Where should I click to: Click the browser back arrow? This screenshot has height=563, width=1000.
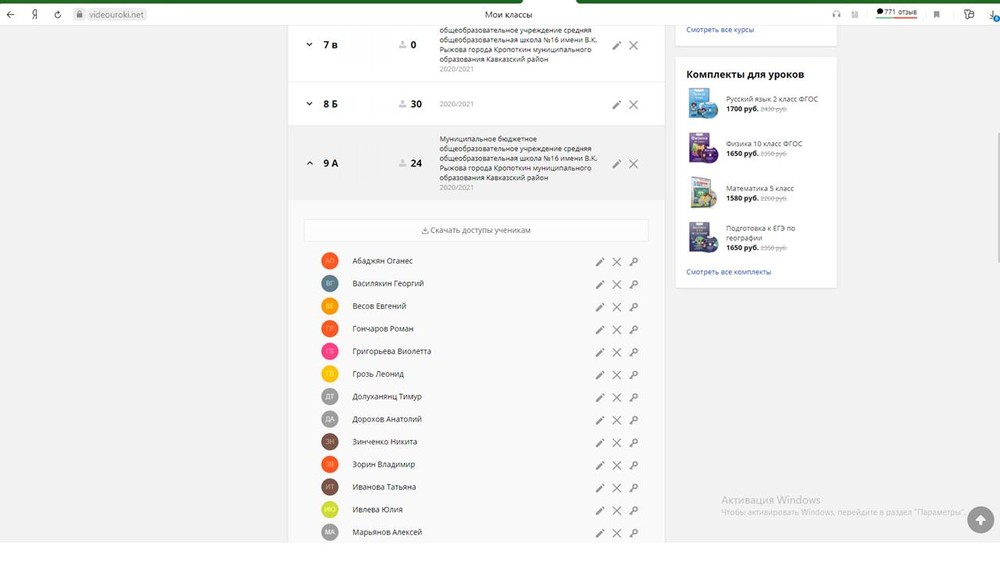[11, 15]
